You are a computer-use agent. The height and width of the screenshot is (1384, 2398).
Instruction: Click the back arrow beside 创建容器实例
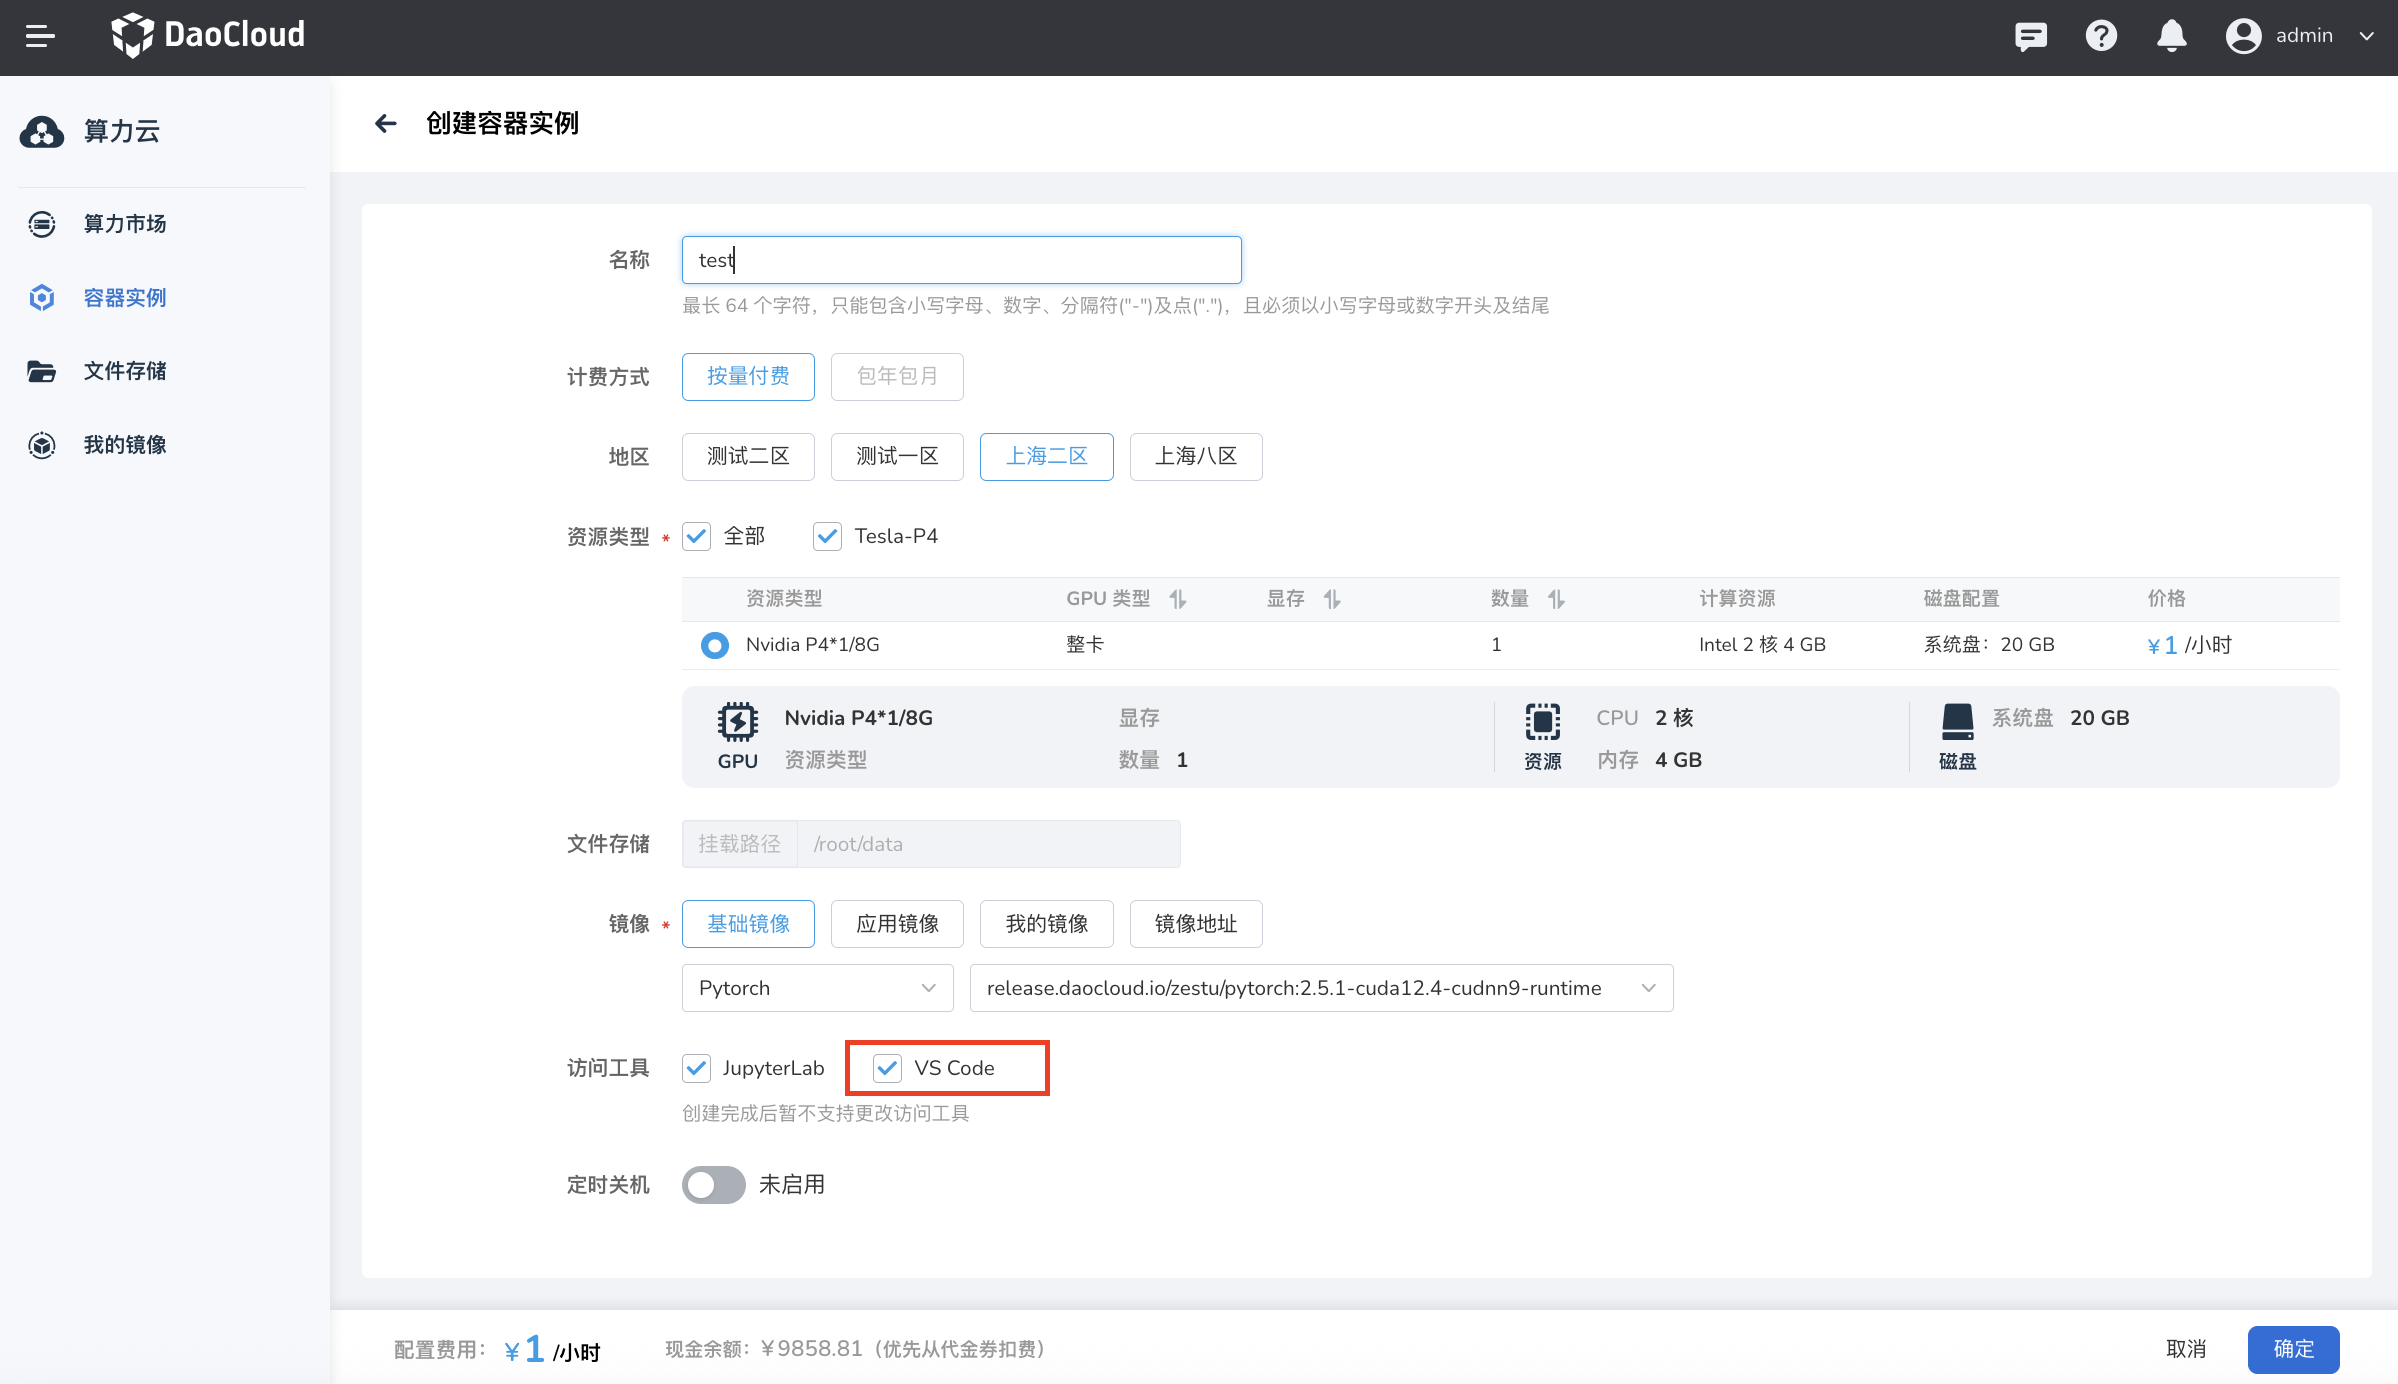385,123
